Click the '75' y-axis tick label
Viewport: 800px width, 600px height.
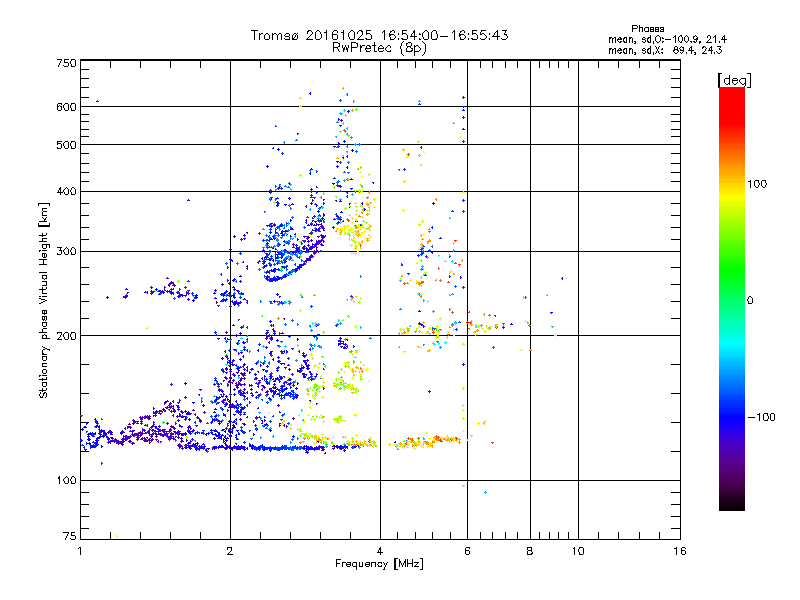69,536
